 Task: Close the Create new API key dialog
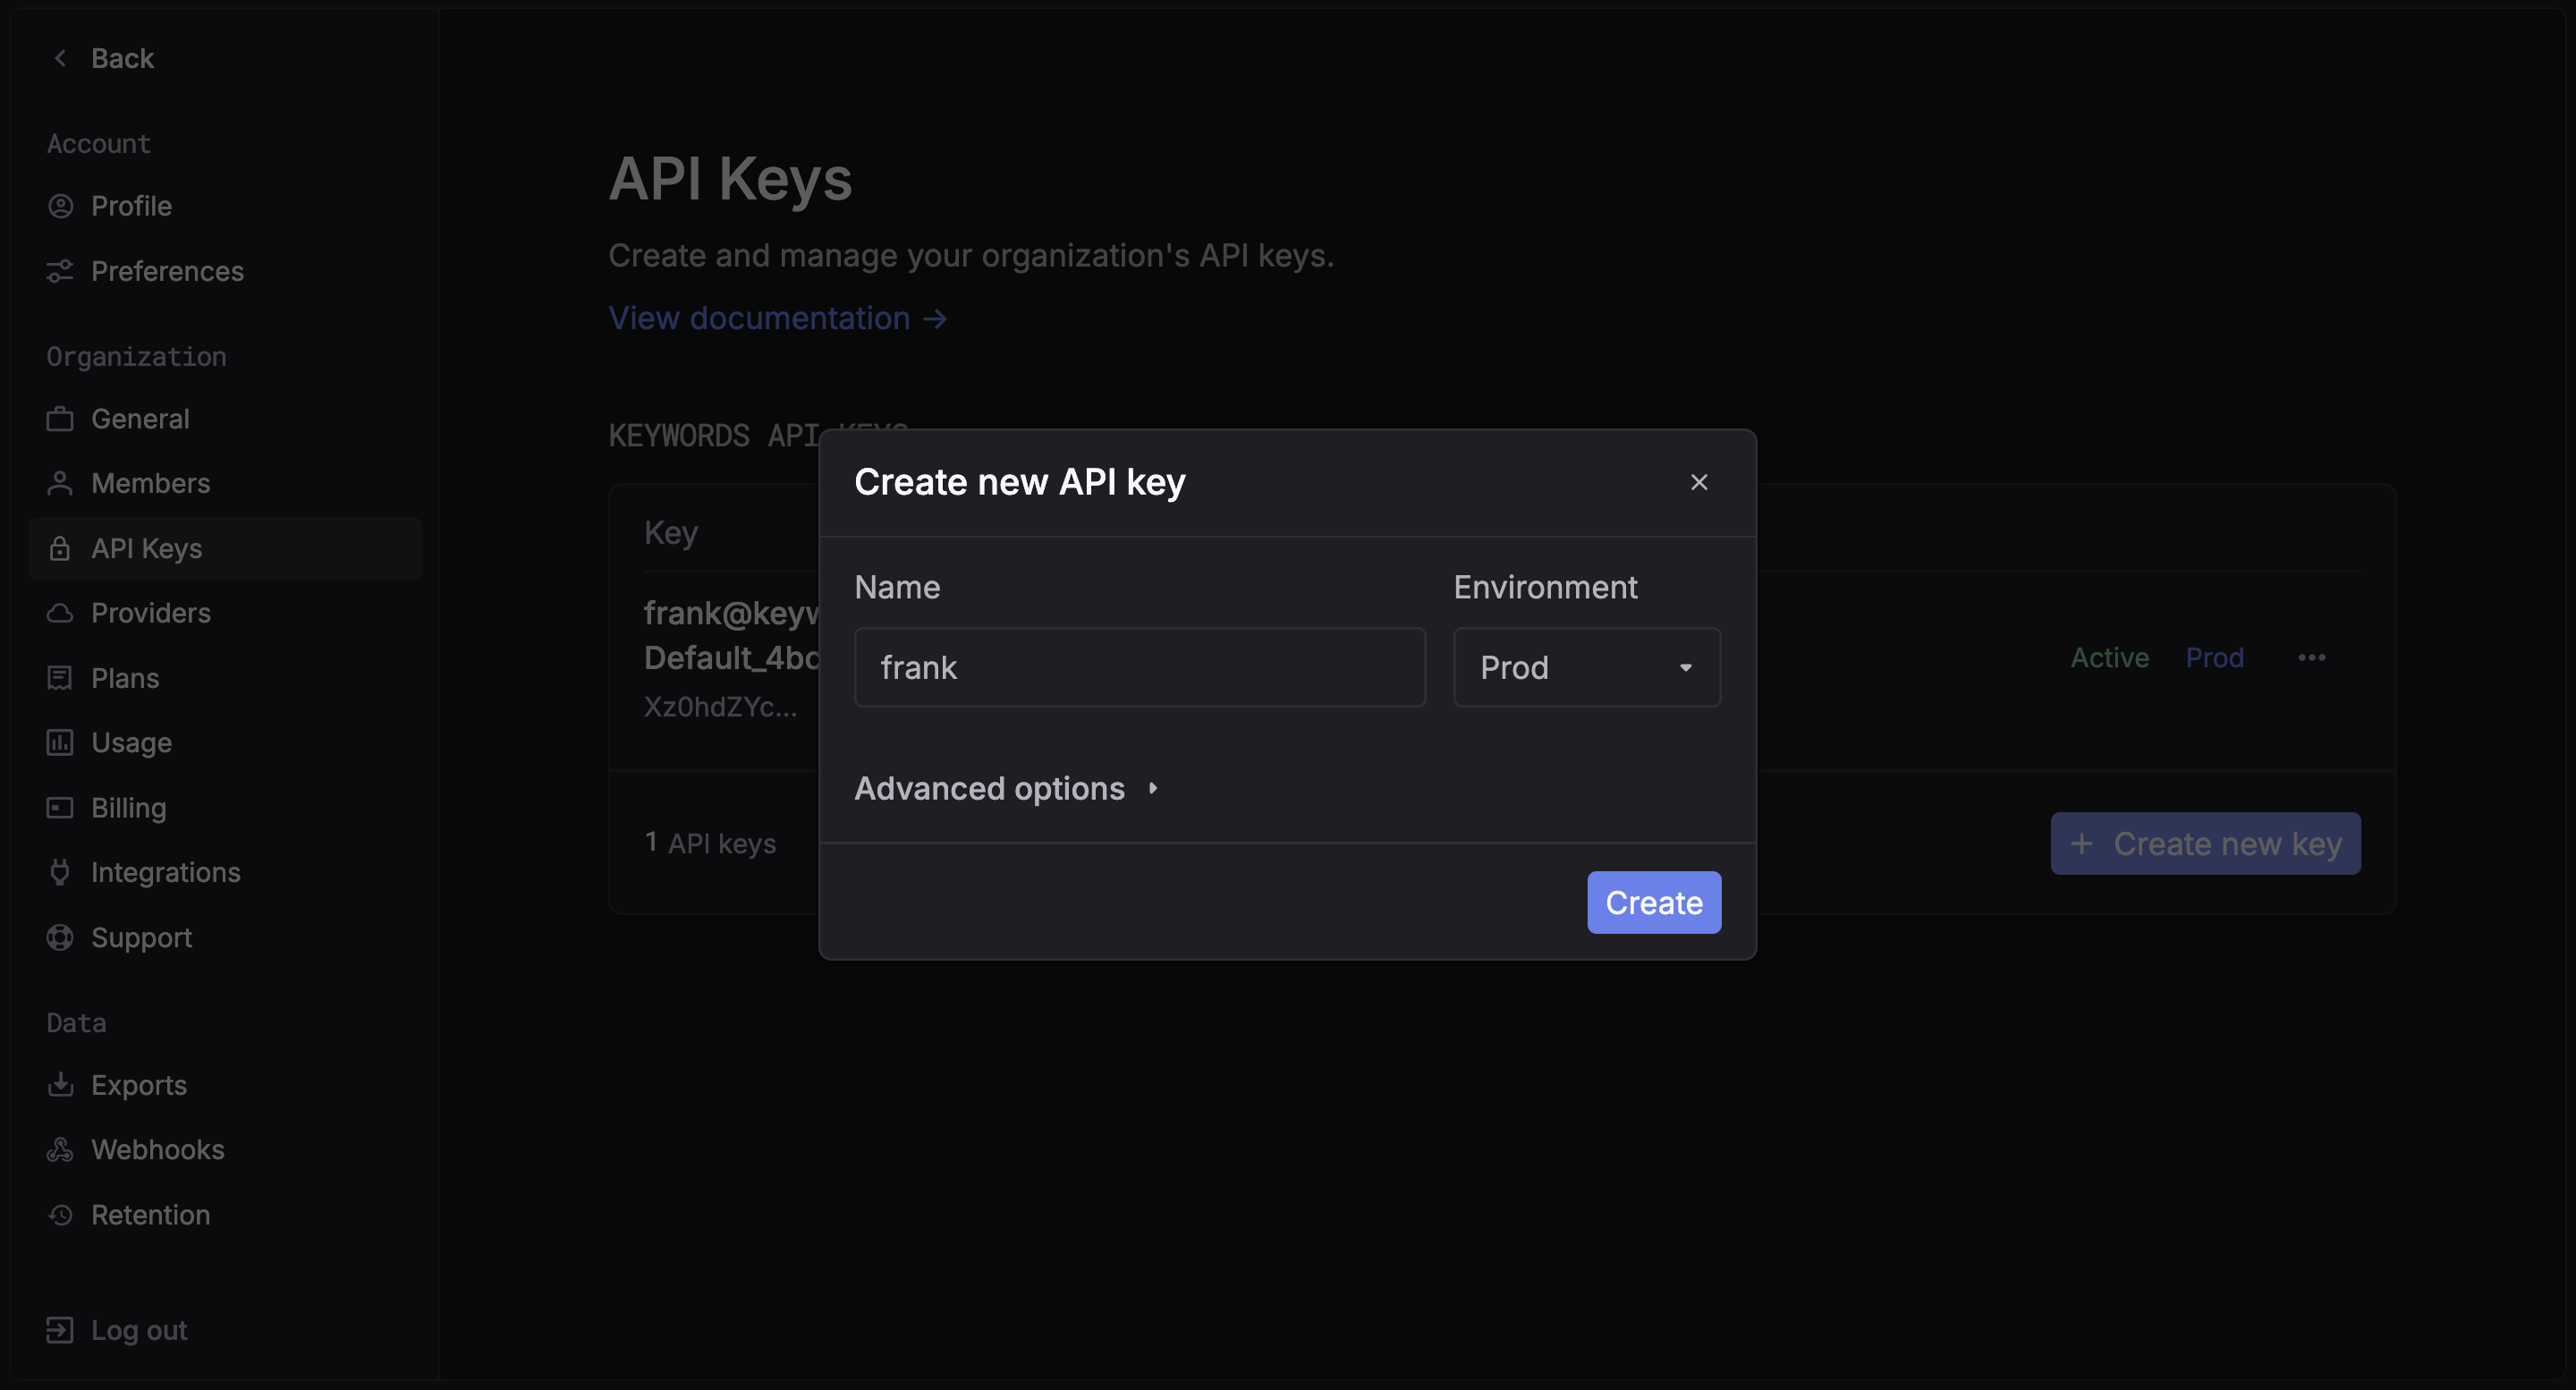(1698, 482)
